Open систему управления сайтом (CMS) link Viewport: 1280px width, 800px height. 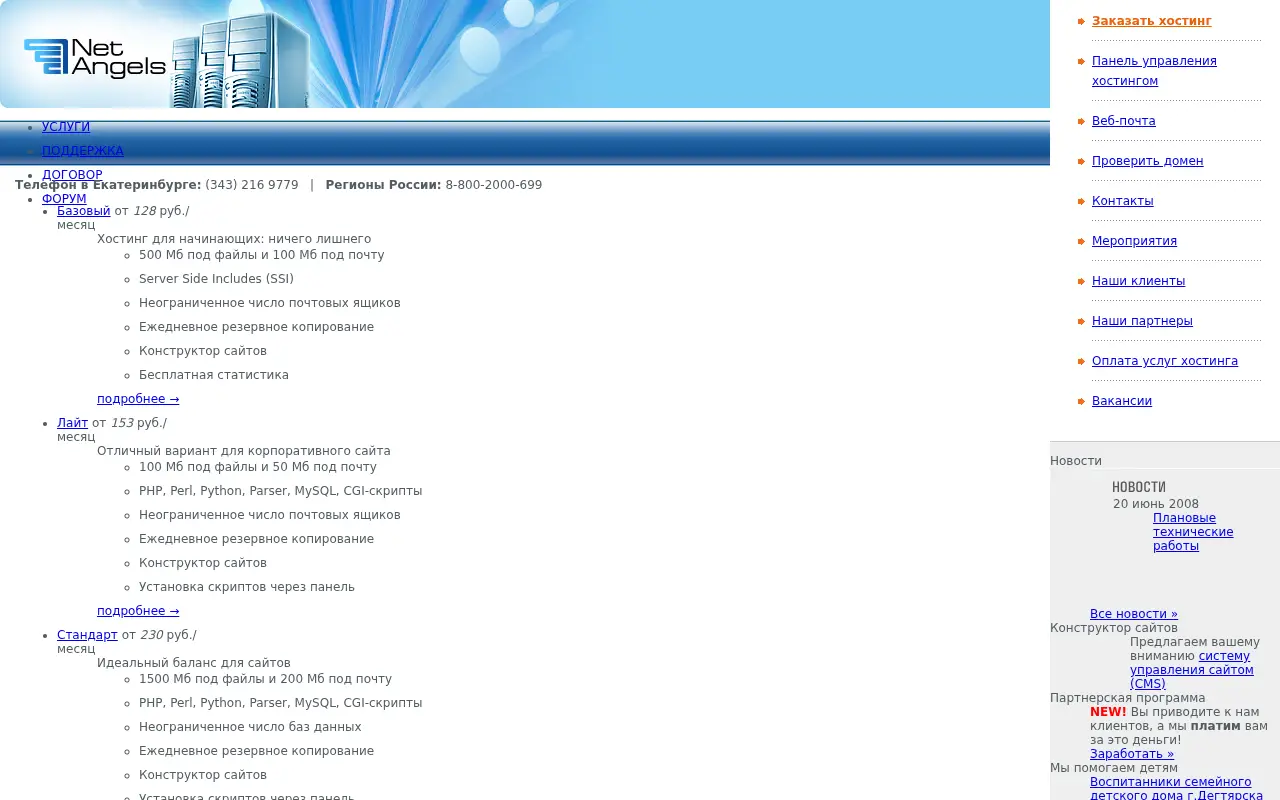tap(1192, 670)
